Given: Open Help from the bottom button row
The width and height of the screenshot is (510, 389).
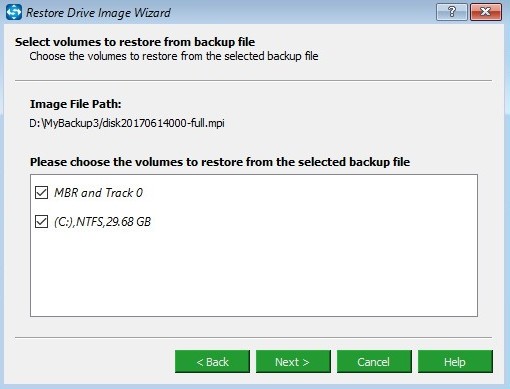Looking at the screenshot, I should click(x=455, y=362).
